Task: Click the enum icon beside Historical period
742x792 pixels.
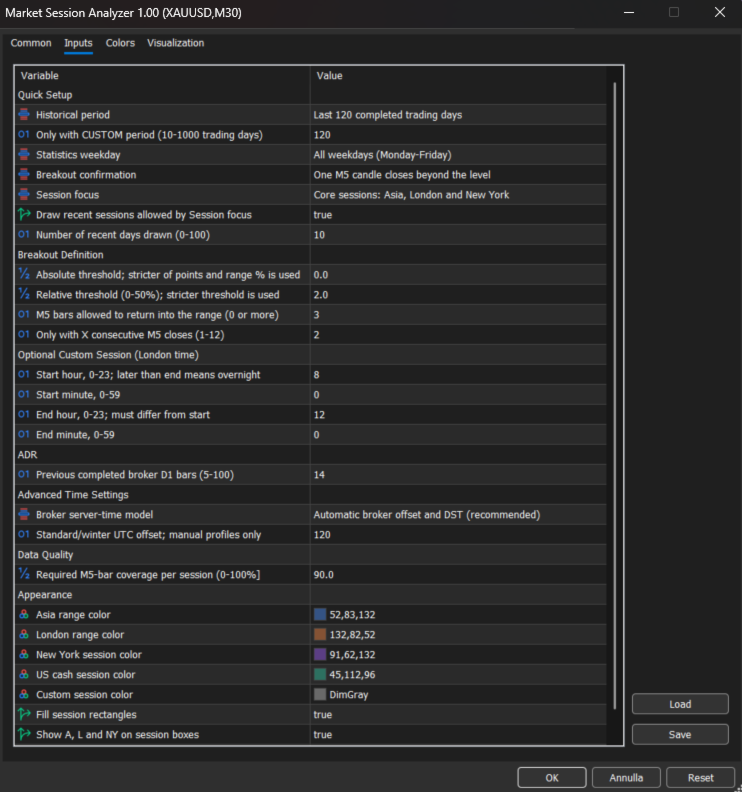Action: coord(24,115)
